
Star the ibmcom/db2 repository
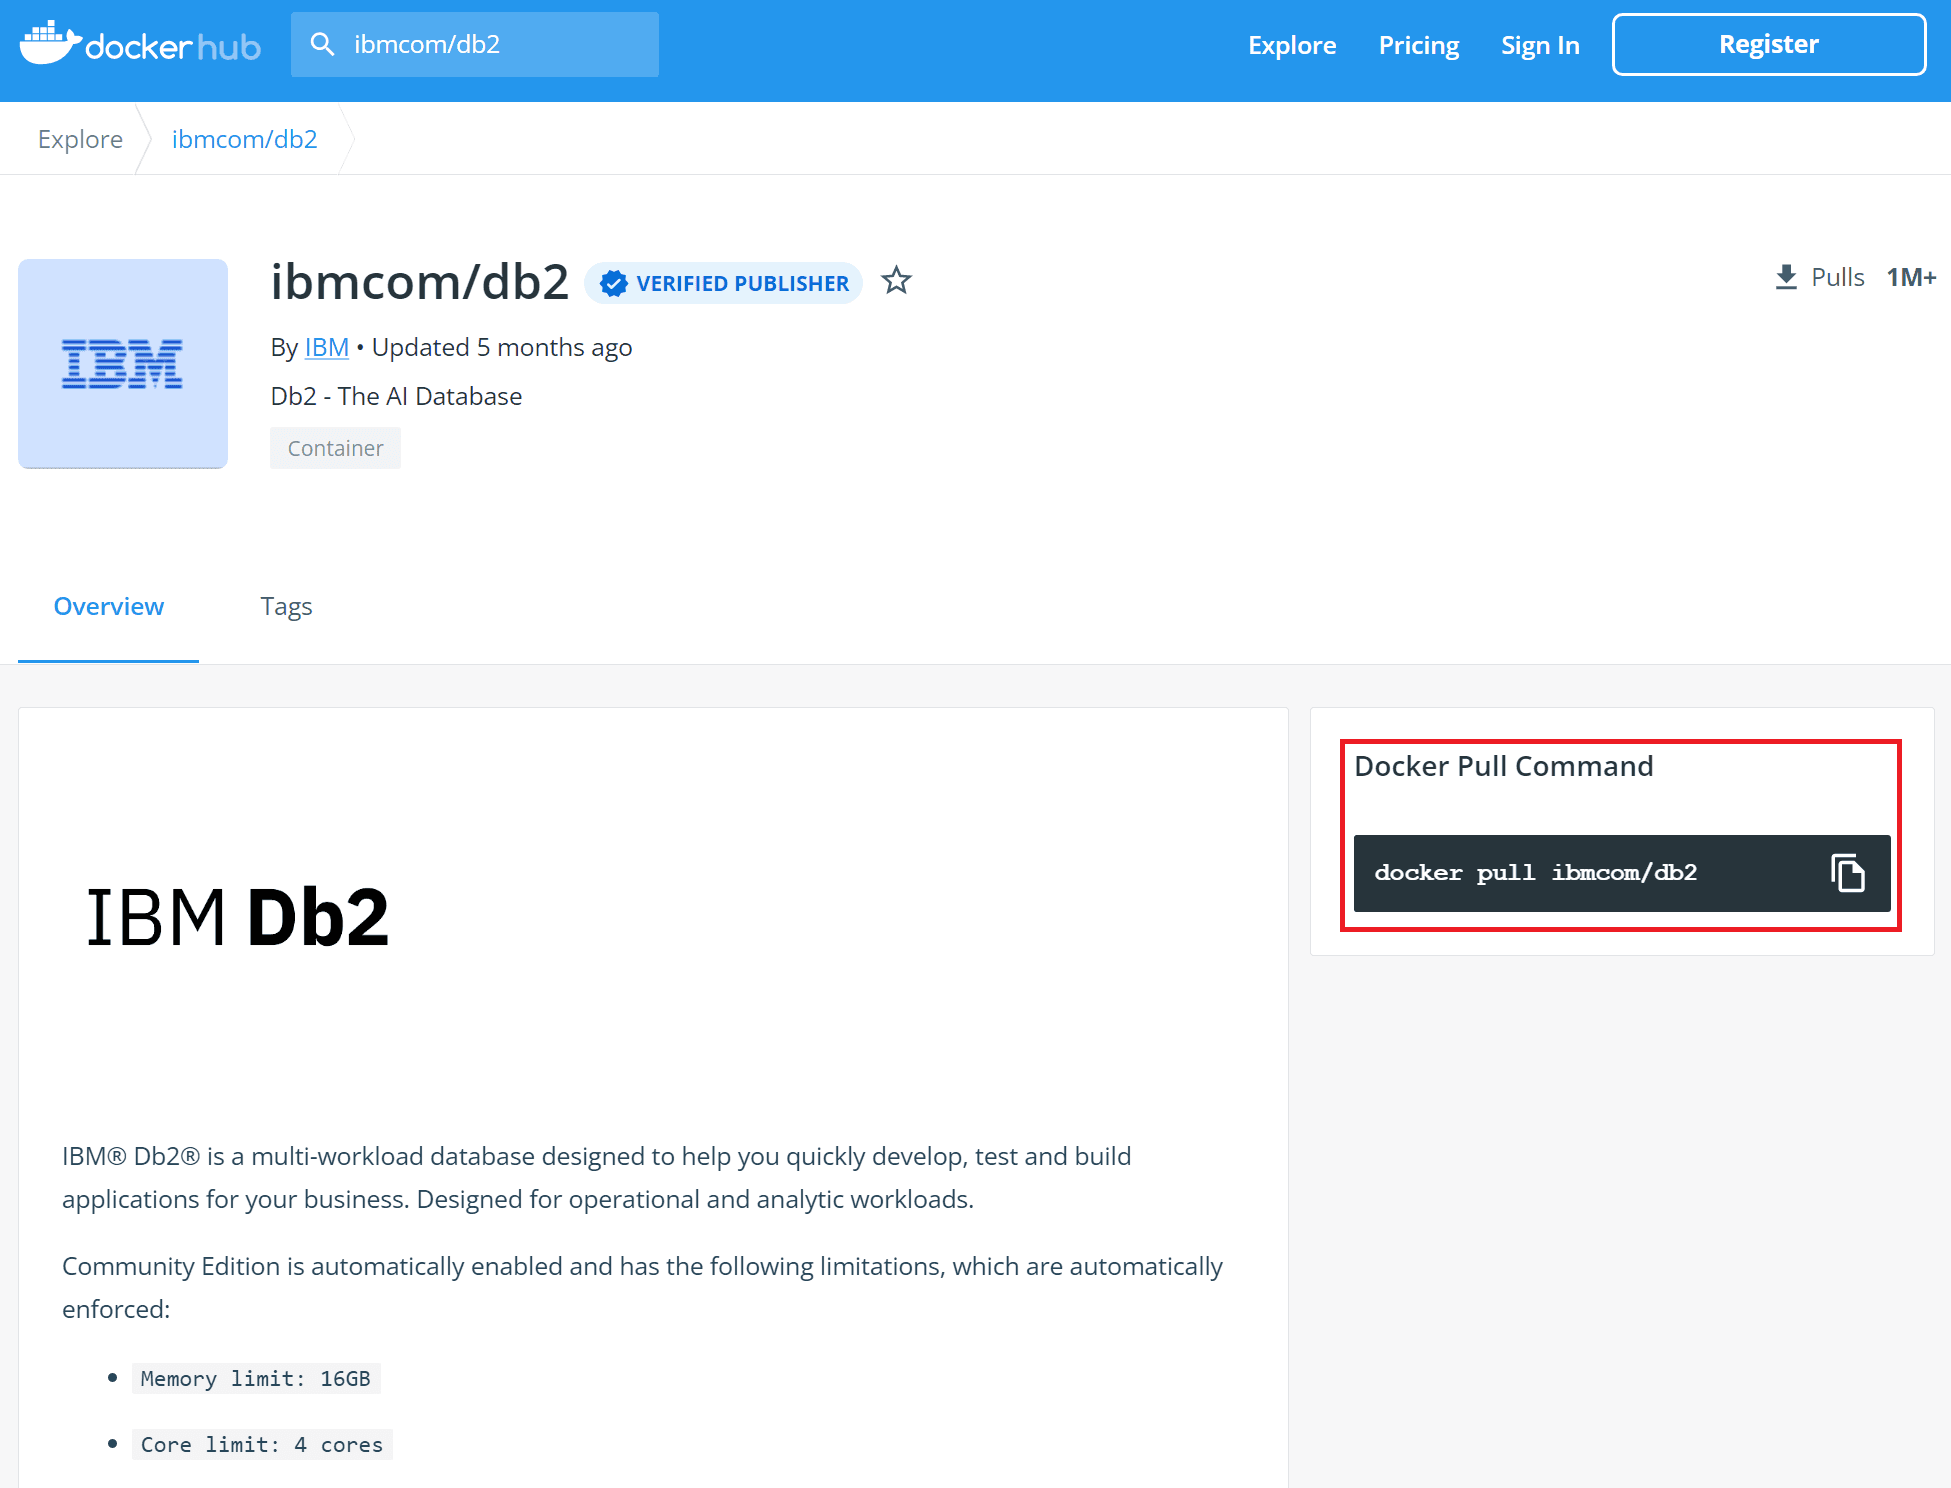(x=896, y=281)
